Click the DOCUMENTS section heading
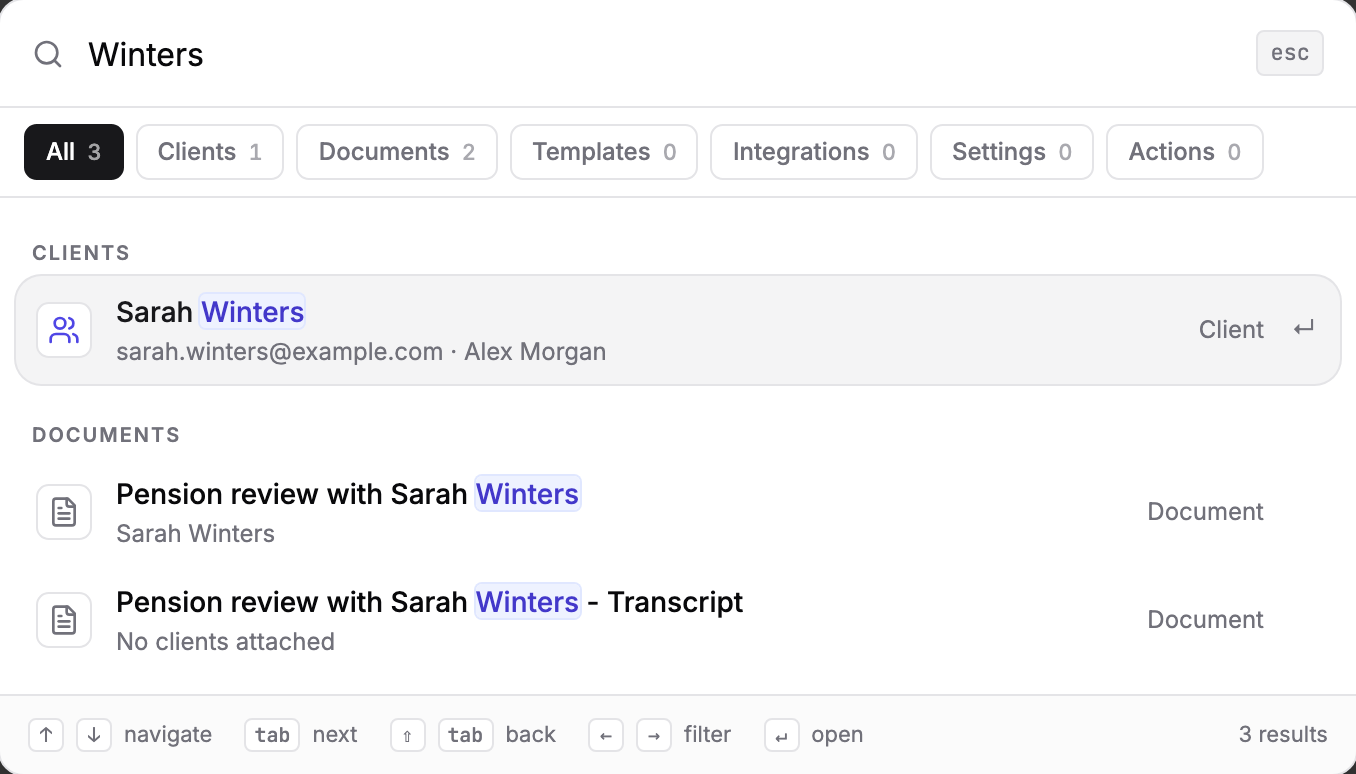Screen dimensions: 1356x774 (106, 435)
